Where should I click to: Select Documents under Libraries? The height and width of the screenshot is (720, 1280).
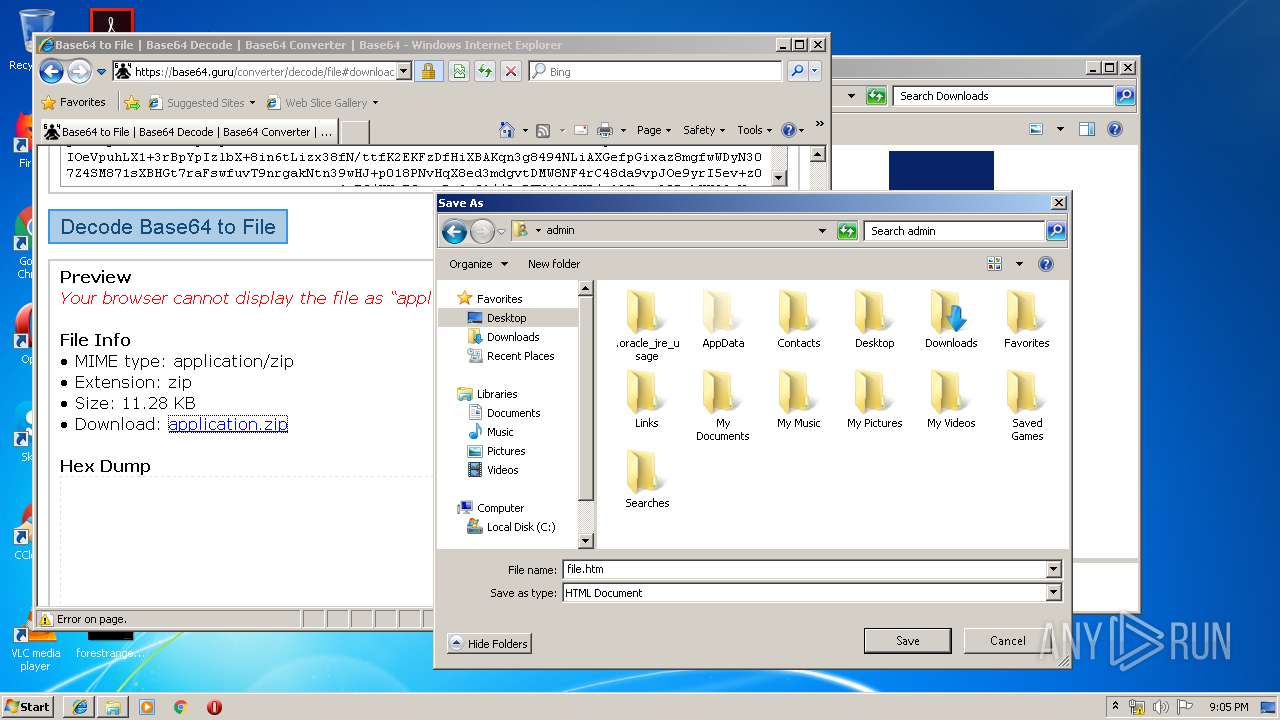(x=513, y=413)
